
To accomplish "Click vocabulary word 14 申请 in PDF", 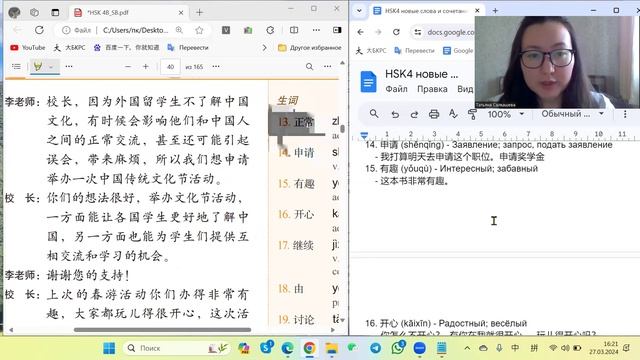I will pos(304,153).
